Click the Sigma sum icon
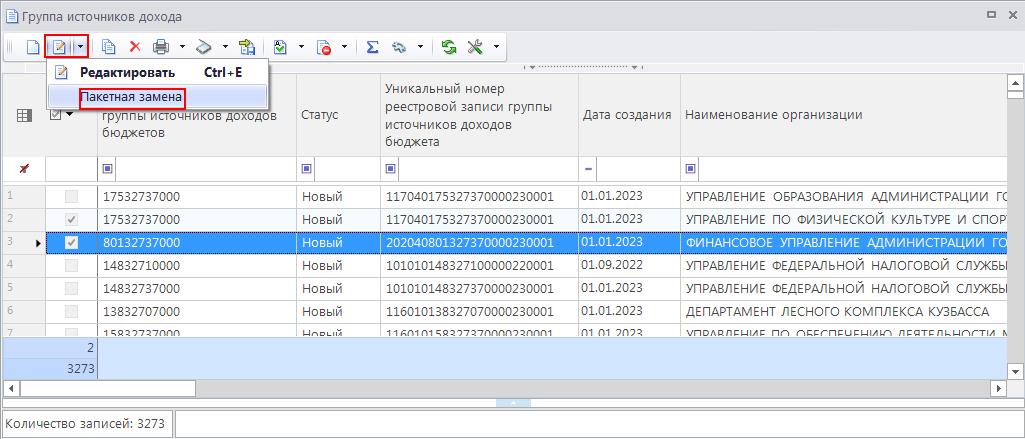 click(373, 47)
